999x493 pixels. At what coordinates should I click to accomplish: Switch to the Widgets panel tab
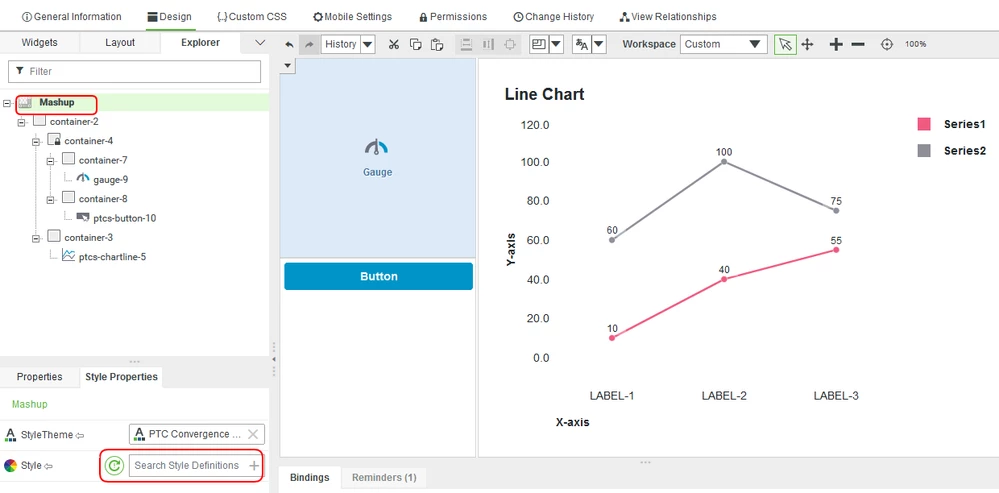[40, 43]
